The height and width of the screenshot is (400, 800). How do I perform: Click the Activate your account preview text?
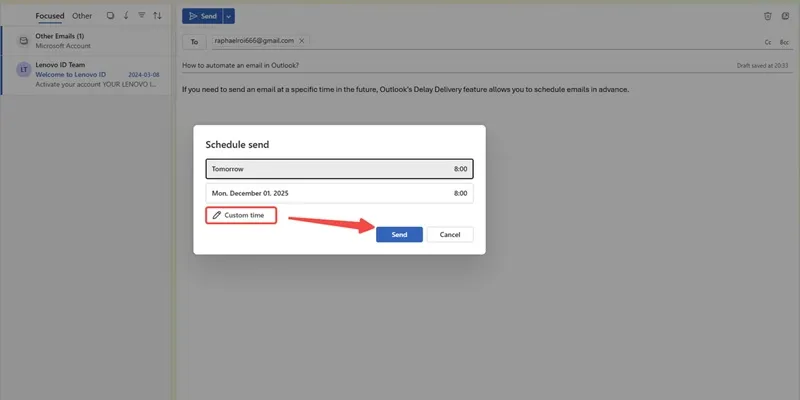[x=97, y=84]
